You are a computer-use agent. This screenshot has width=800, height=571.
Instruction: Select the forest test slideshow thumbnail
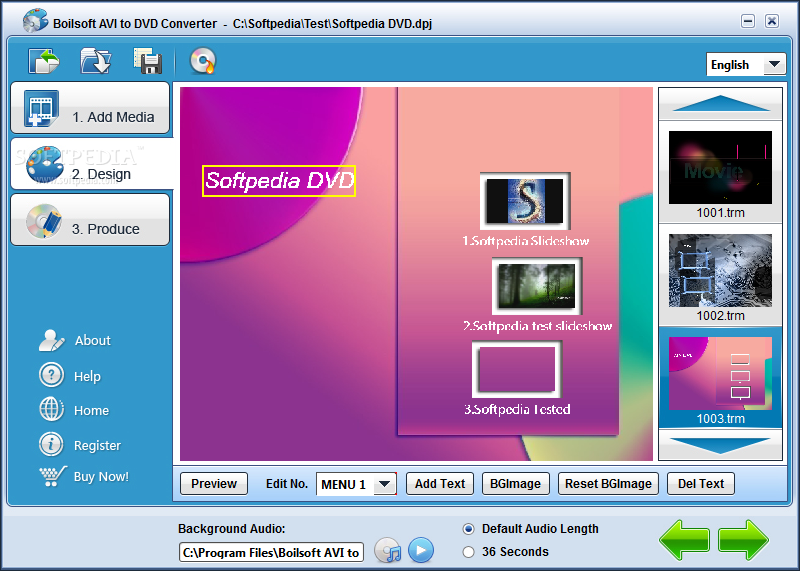tap(537, 286)
